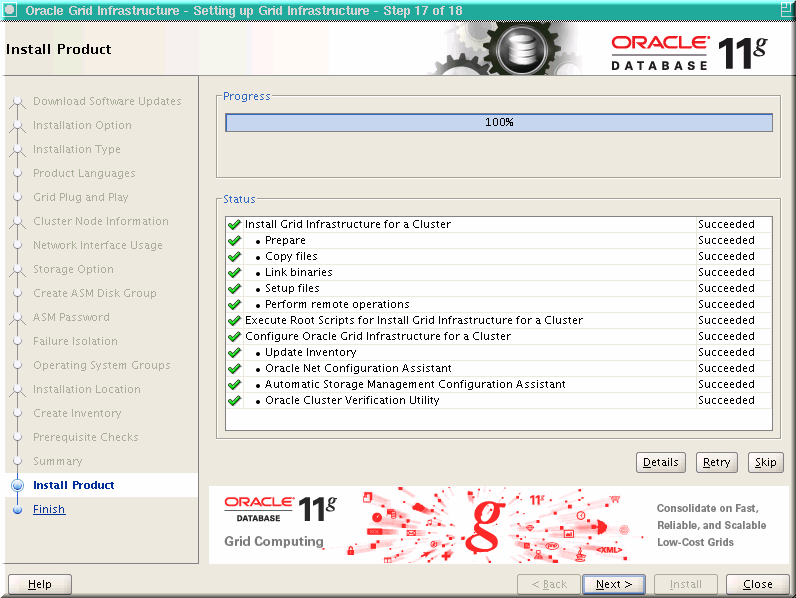Click Succeeded status for Oracle Cluster Verification Utility
Screen dimensions: 796x598
coord(726,400)
